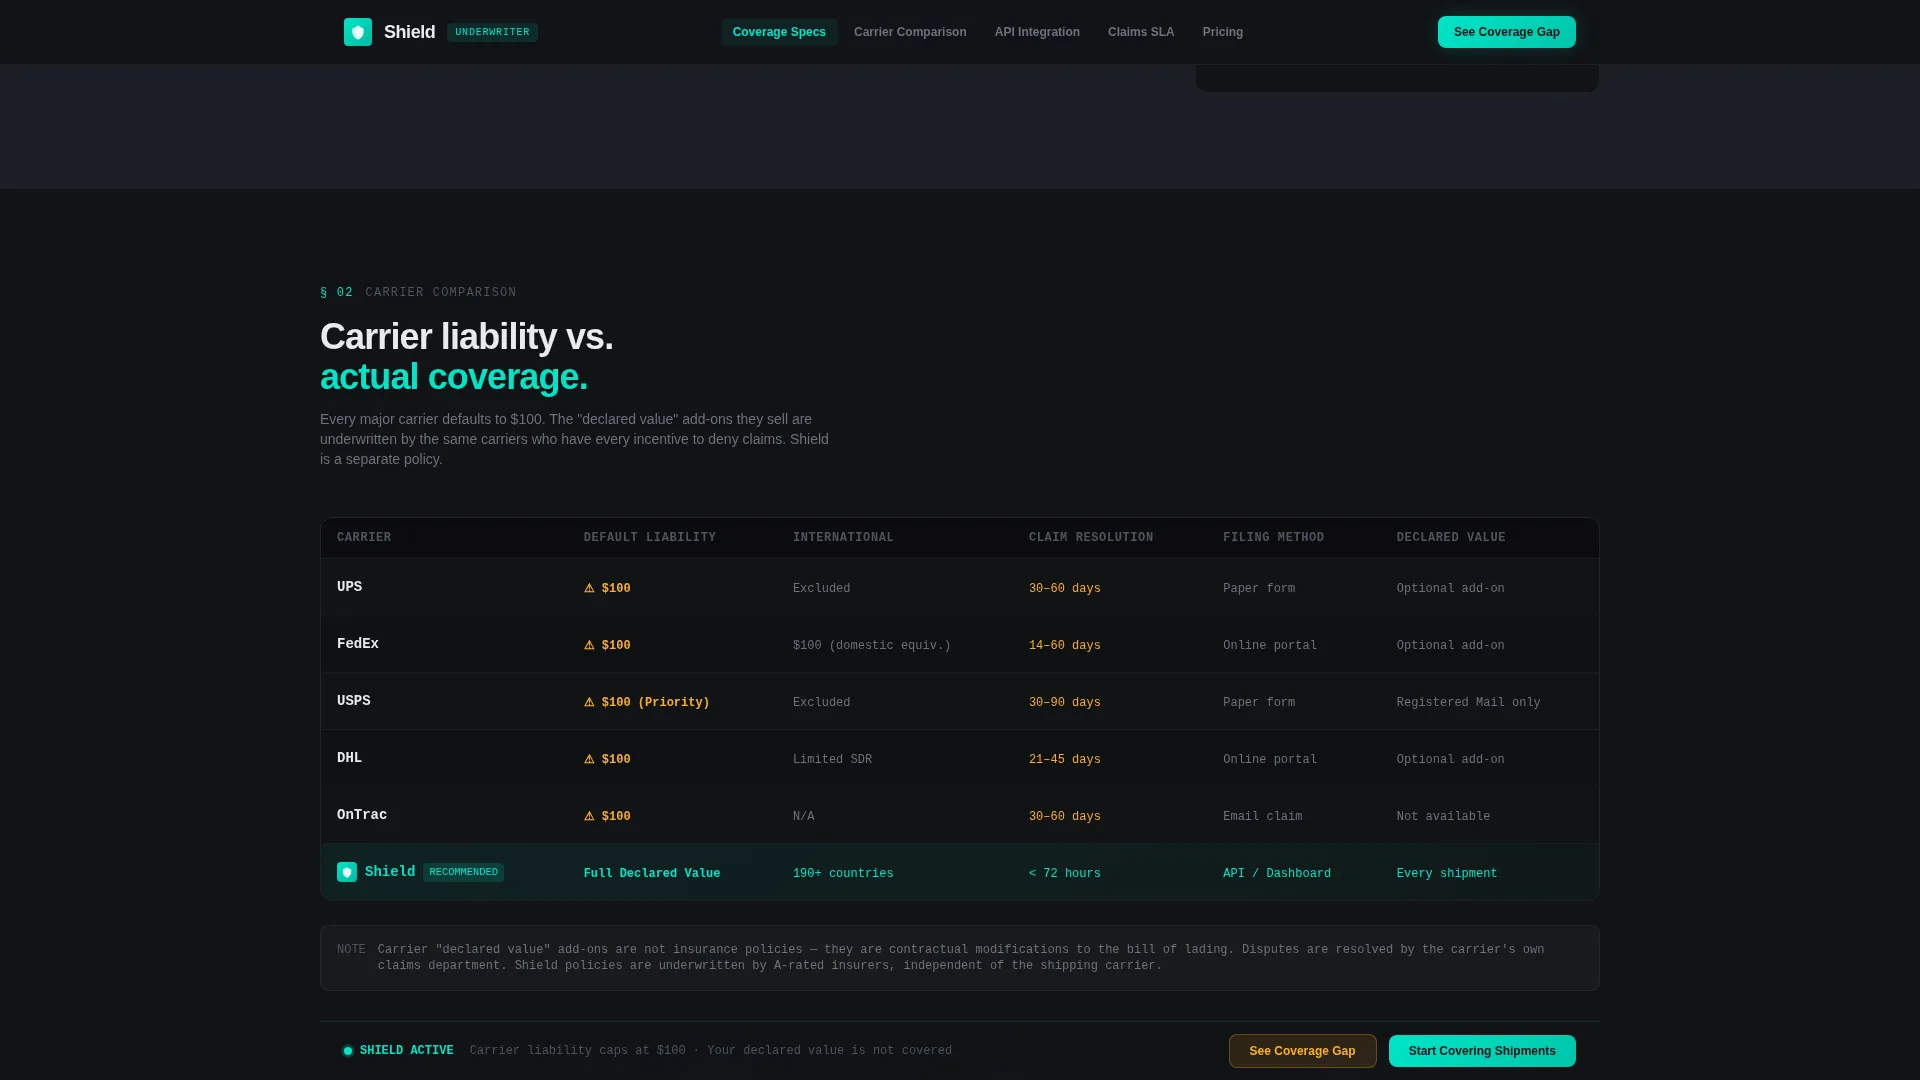Viewport: 1920px width, 1080px height.
Task: Click the FedEx carrier name
Action: (x=358, y=644)
